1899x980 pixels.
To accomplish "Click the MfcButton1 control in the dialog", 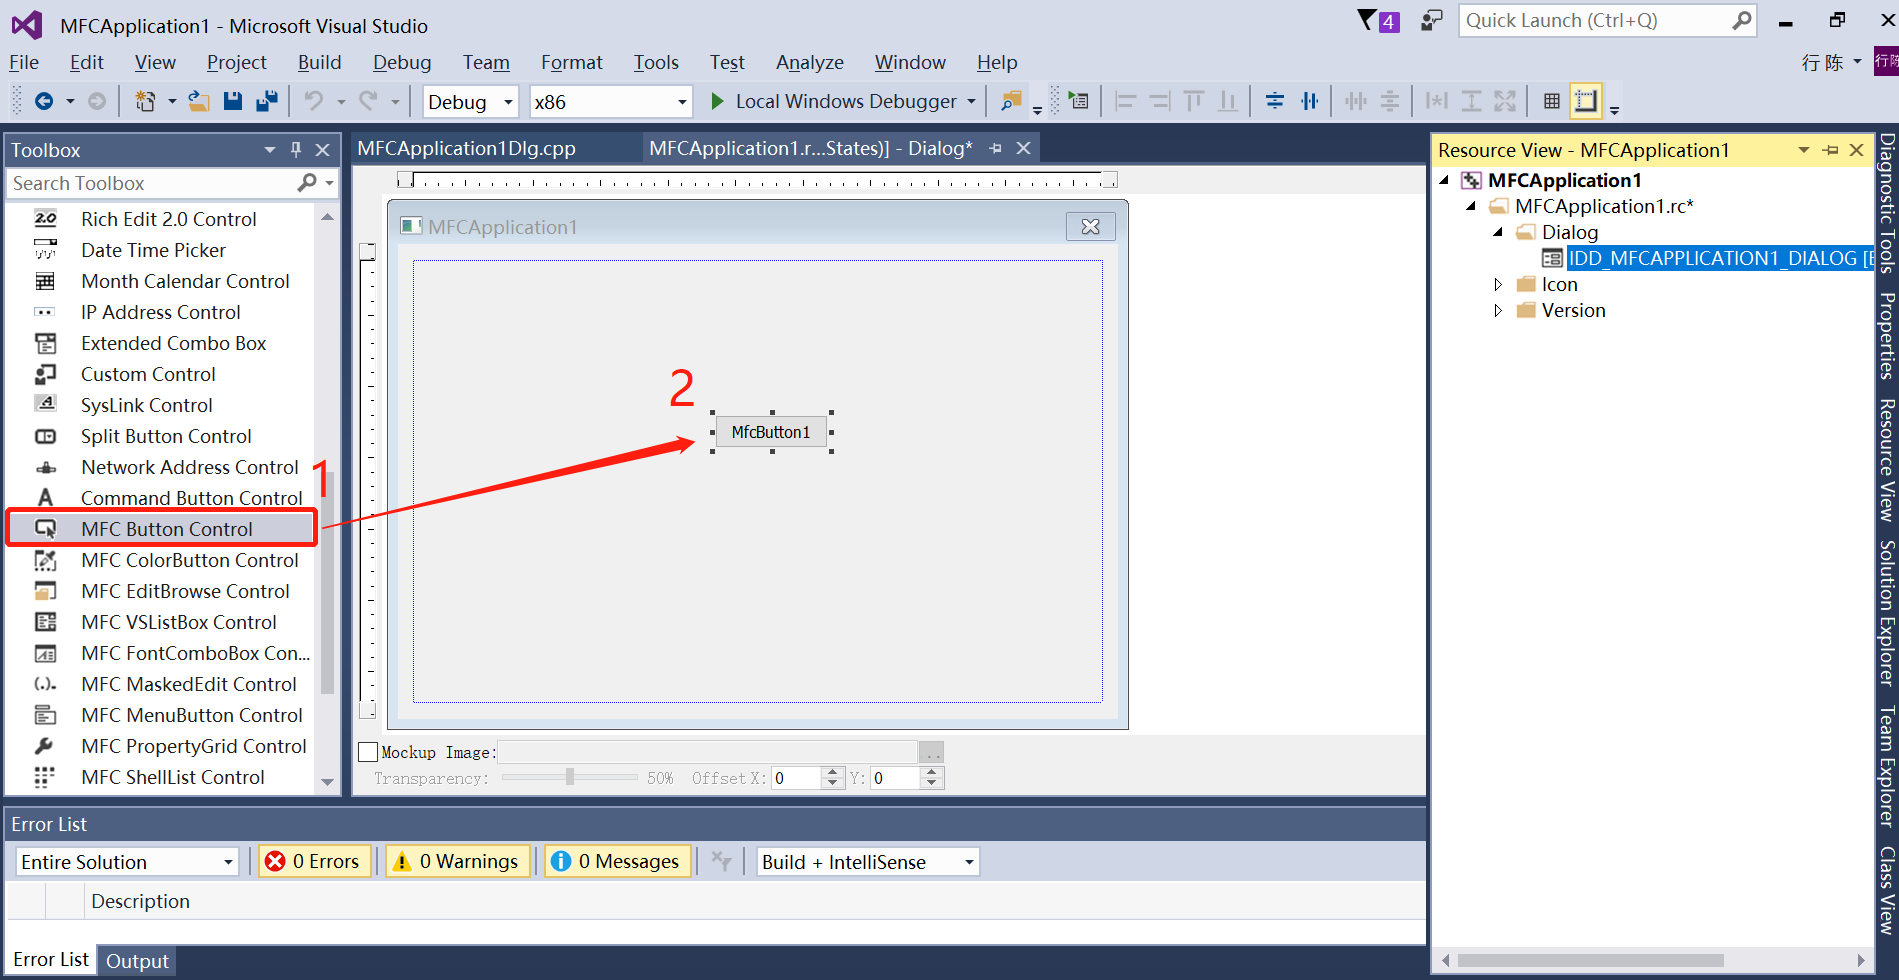I will click(x=771, y=432).
